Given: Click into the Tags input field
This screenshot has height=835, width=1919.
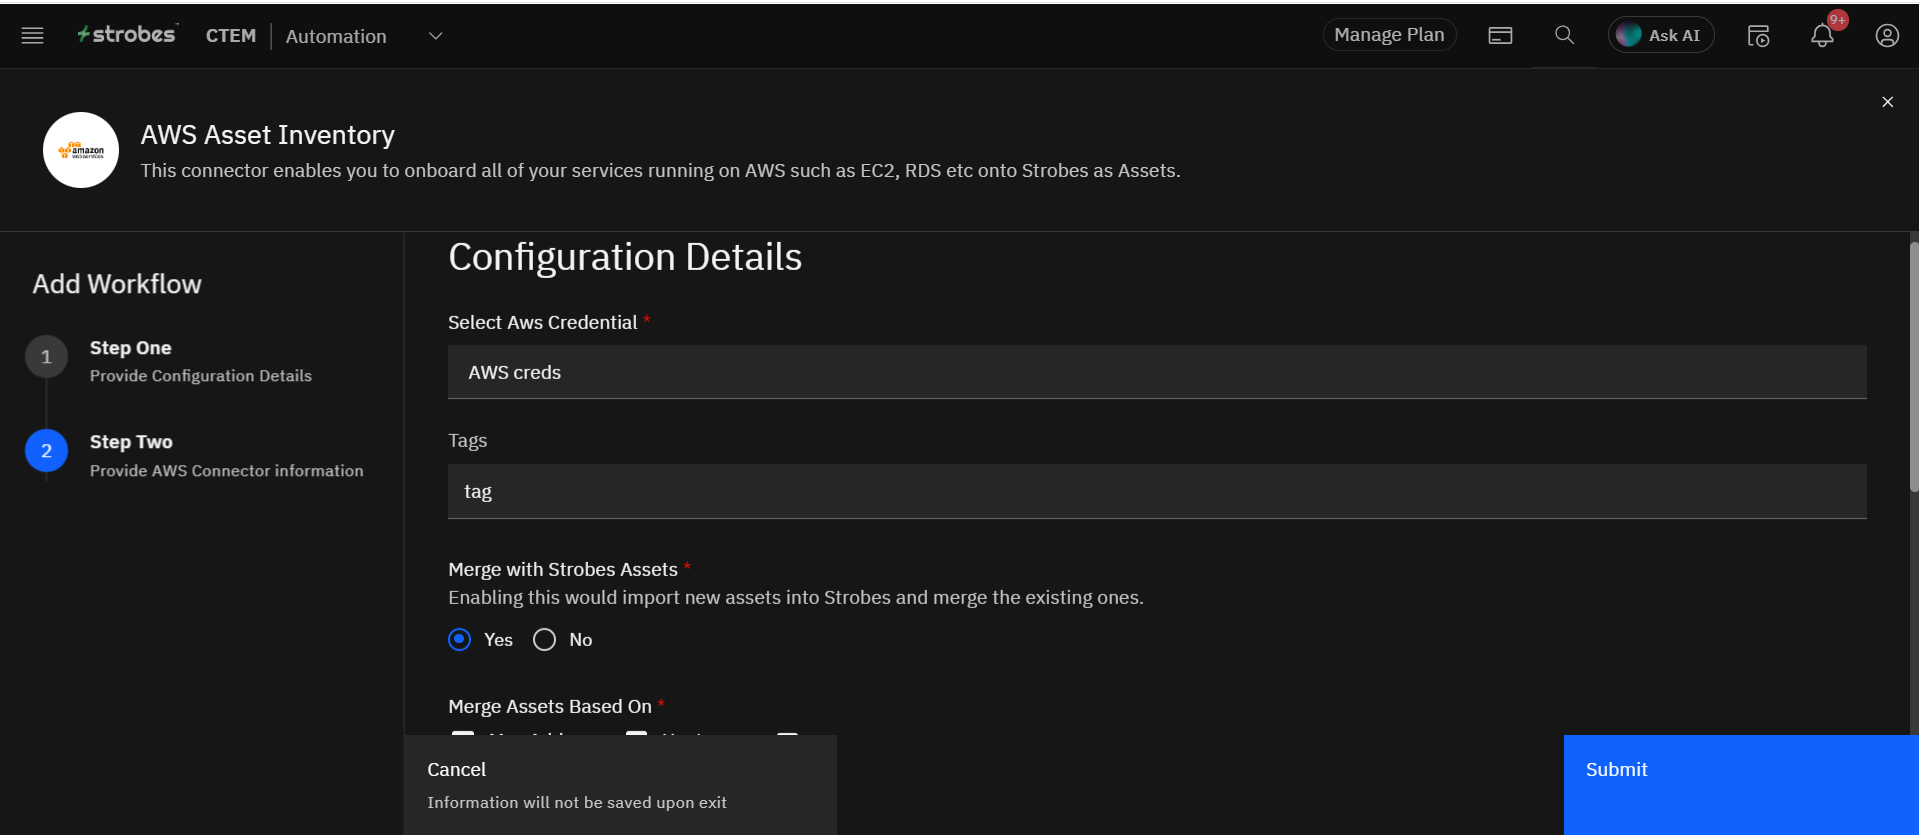Looking at the screenshot, I should 1156,491.
